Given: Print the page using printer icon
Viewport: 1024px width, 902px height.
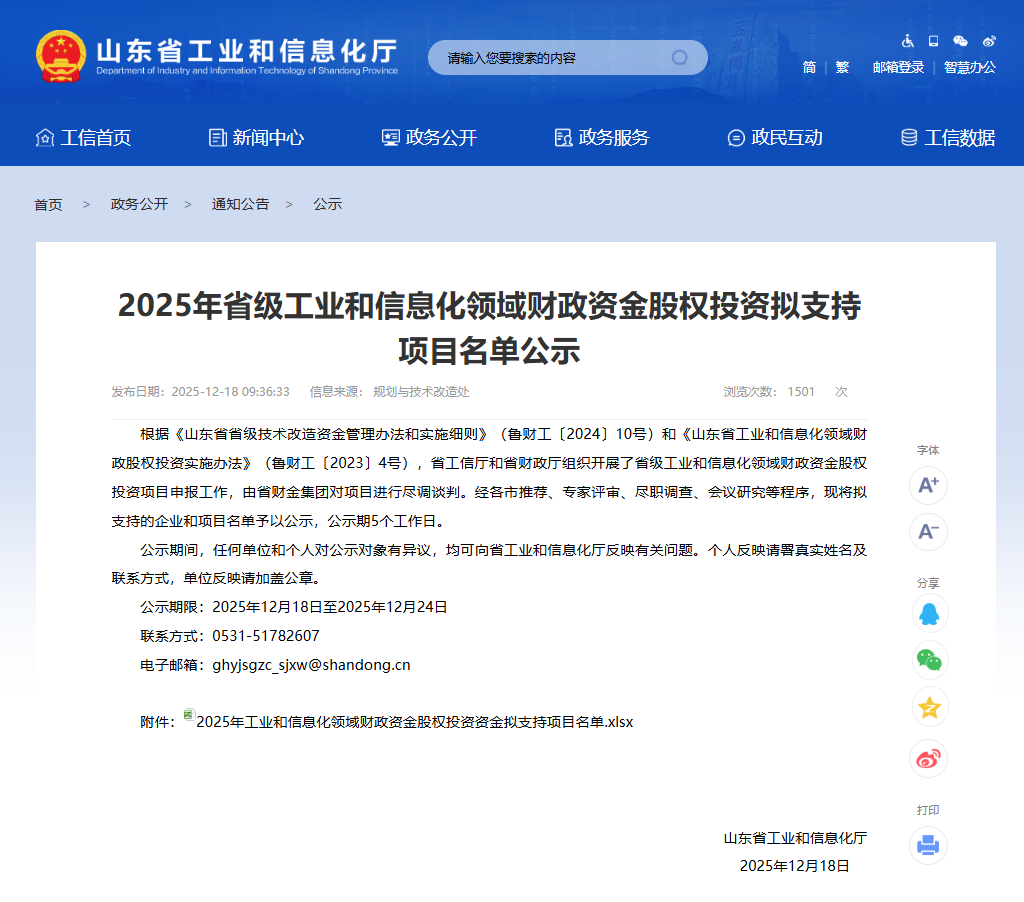Looking at the screenshot, I should [928, 845].
